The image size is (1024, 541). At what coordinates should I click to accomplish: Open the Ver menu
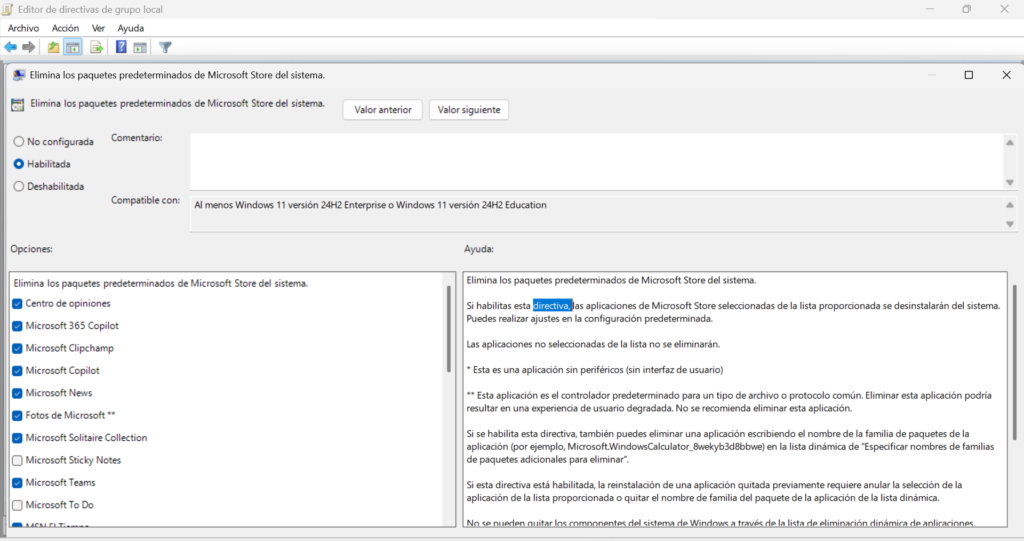point(98,28)
